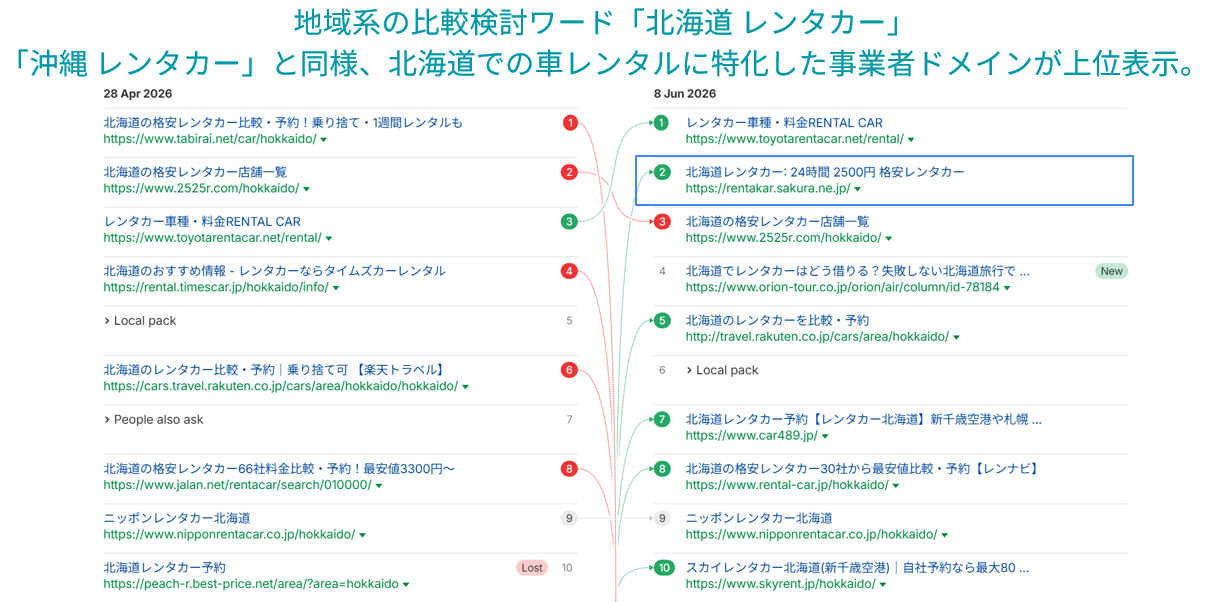The image size is (1209, 602).
Task: Click green rank 5 badge on right
Action: click(x=661, y=321)
